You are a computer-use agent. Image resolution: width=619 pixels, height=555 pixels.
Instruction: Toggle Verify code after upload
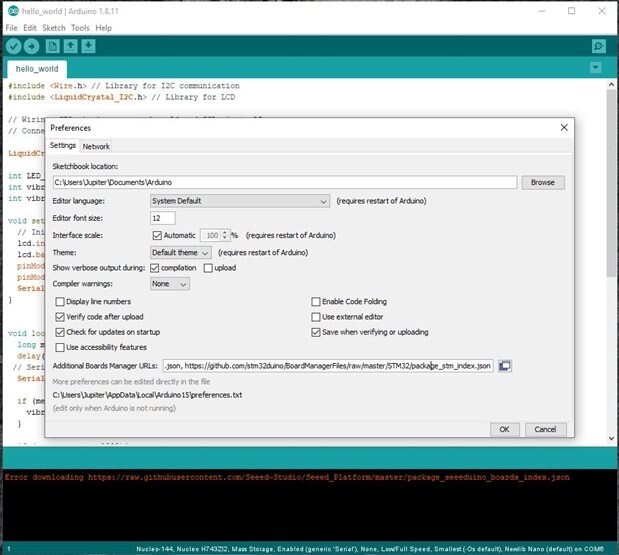[60, 317]
